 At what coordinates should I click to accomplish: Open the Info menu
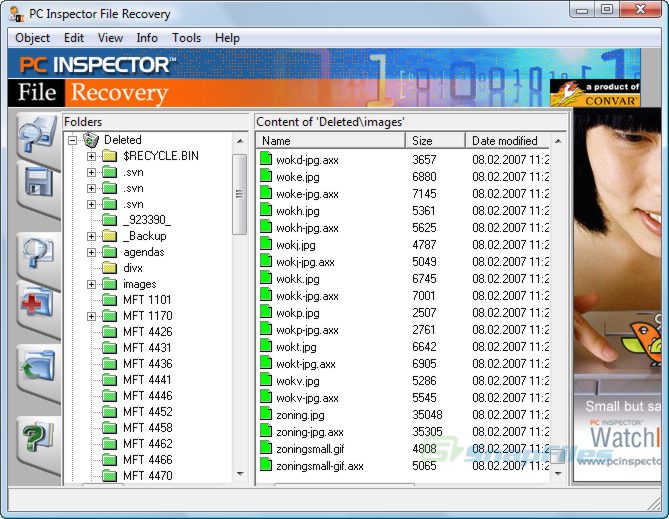pos(147,38)
